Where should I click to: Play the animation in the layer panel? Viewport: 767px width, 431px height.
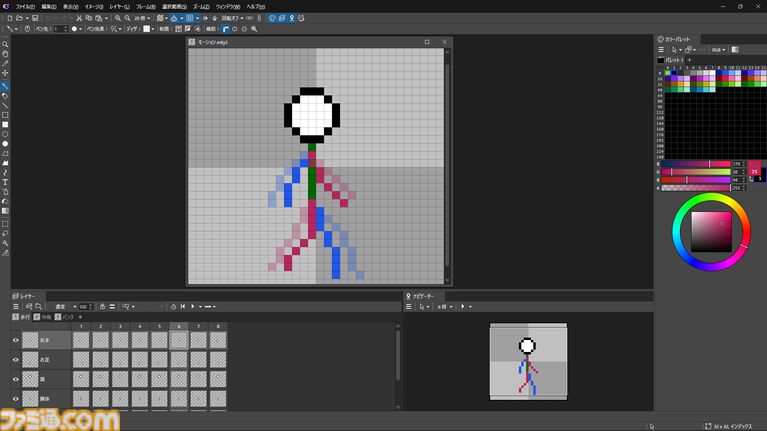193,307
